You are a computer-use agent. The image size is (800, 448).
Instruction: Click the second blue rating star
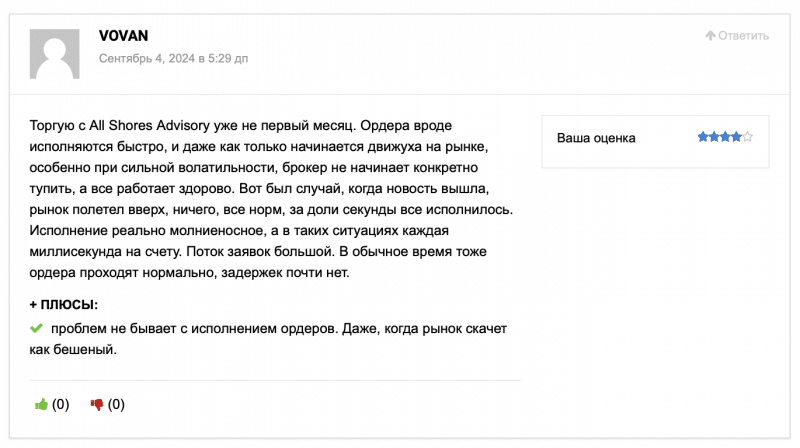click(x=714, y=137)
